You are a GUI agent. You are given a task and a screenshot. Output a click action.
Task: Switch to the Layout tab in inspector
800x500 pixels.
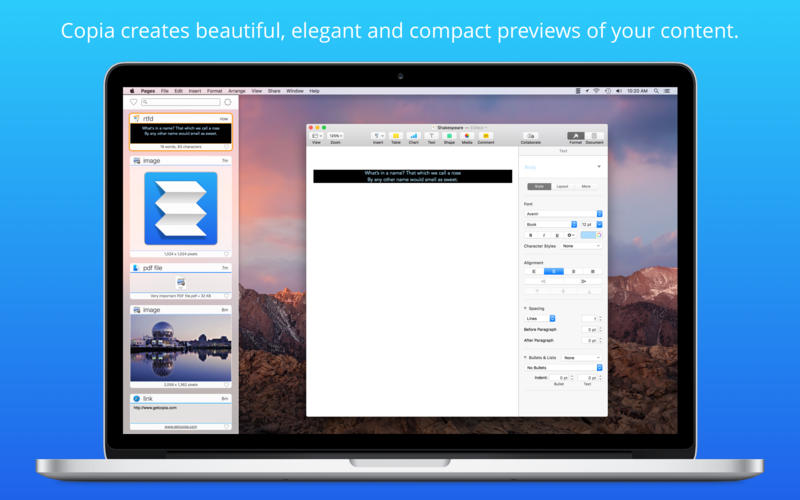[562, 186]
